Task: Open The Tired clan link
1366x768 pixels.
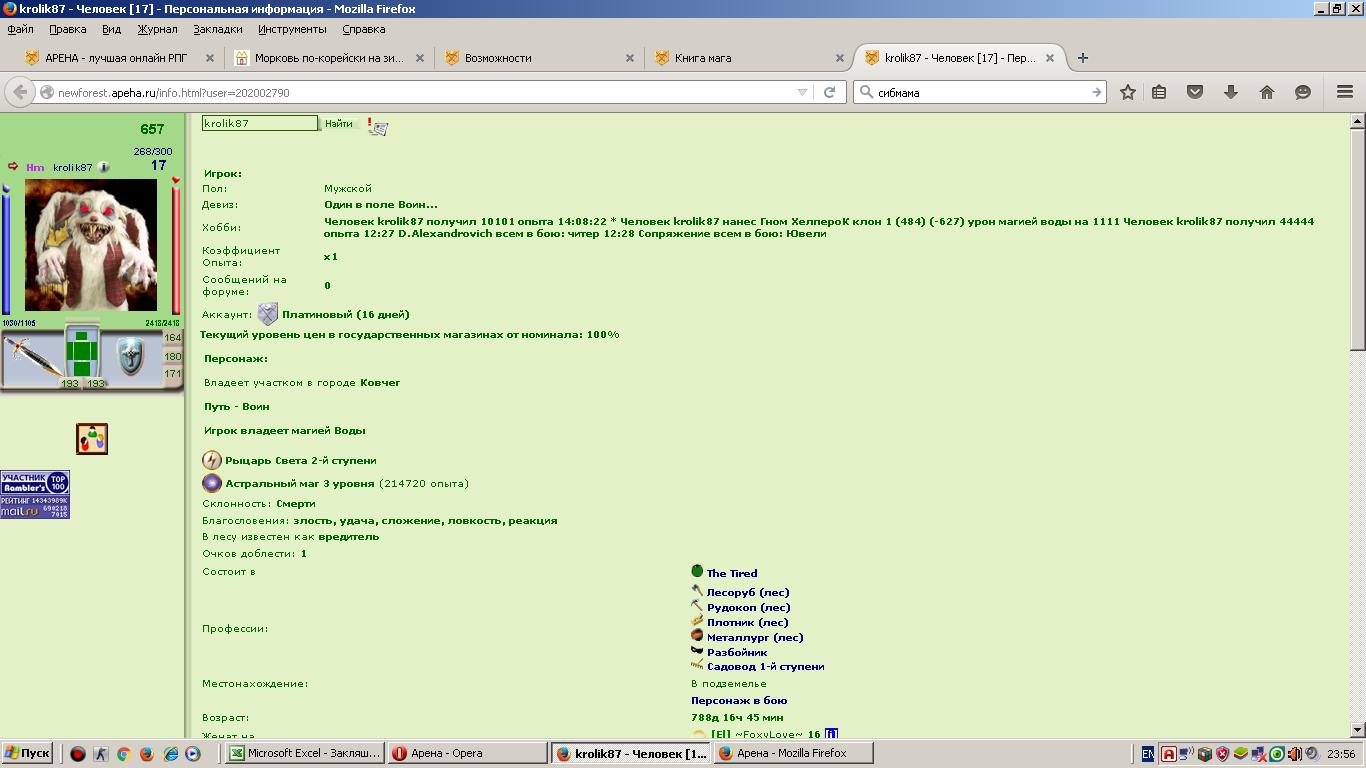Action: click(x=731, y=573)
